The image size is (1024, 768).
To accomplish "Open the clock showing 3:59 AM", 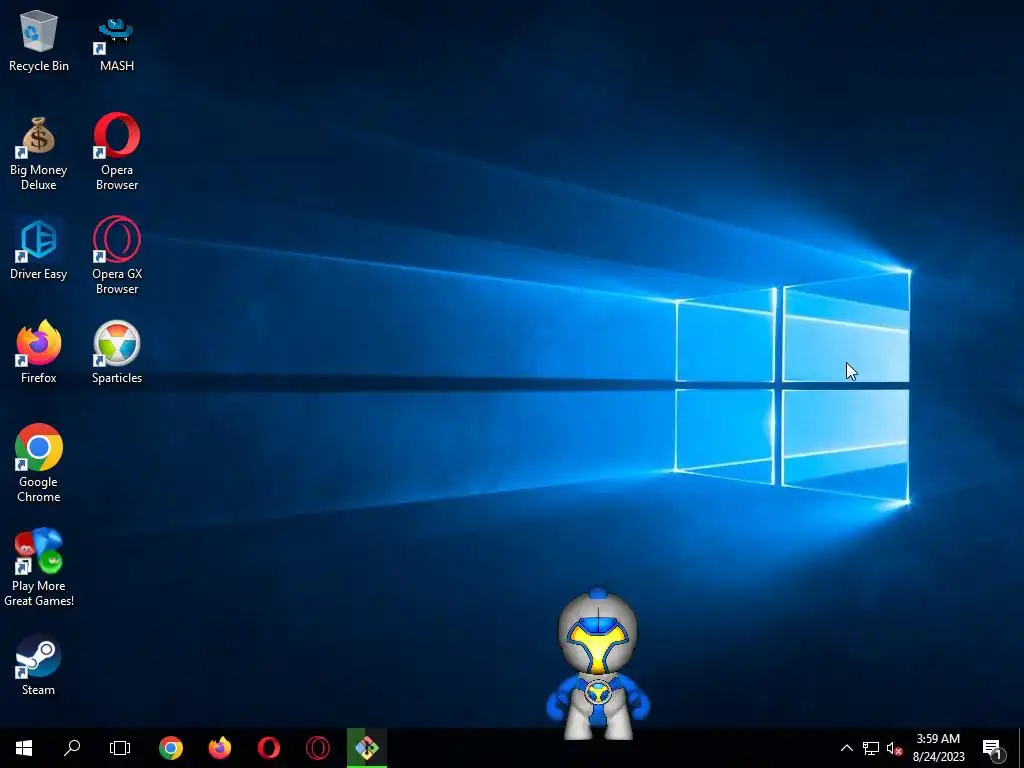I will click(938, 748).
